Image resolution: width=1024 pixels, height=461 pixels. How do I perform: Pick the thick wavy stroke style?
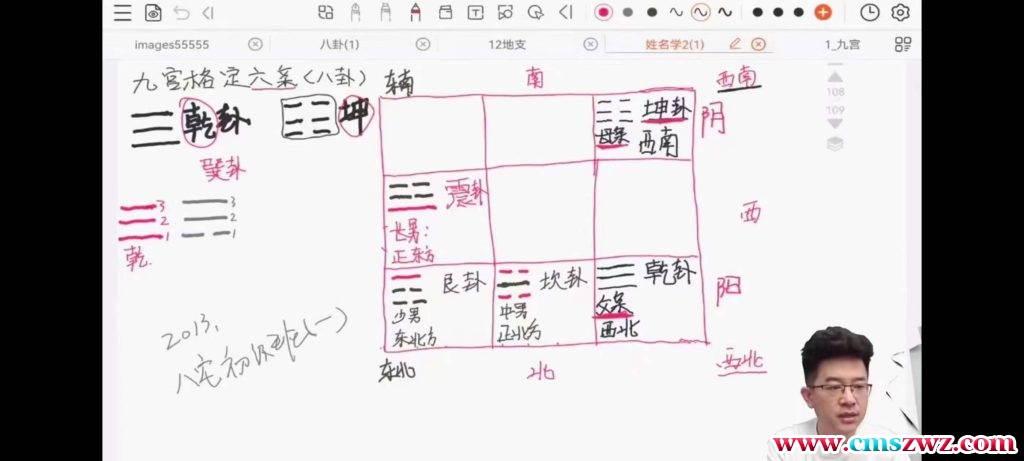pyautogui.click(x=724, y=13)
